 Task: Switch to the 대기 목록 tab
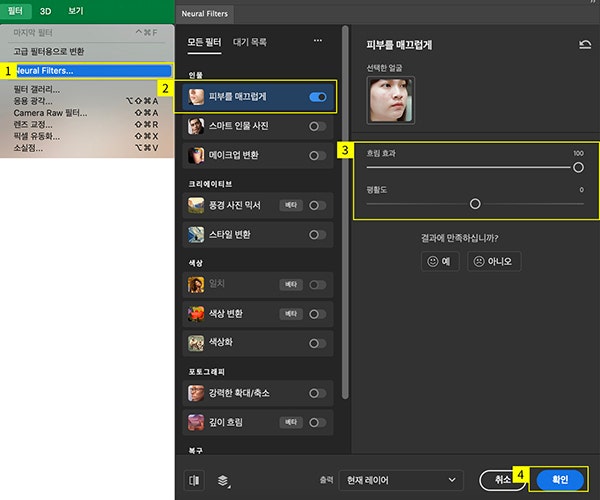pos(250,42)
